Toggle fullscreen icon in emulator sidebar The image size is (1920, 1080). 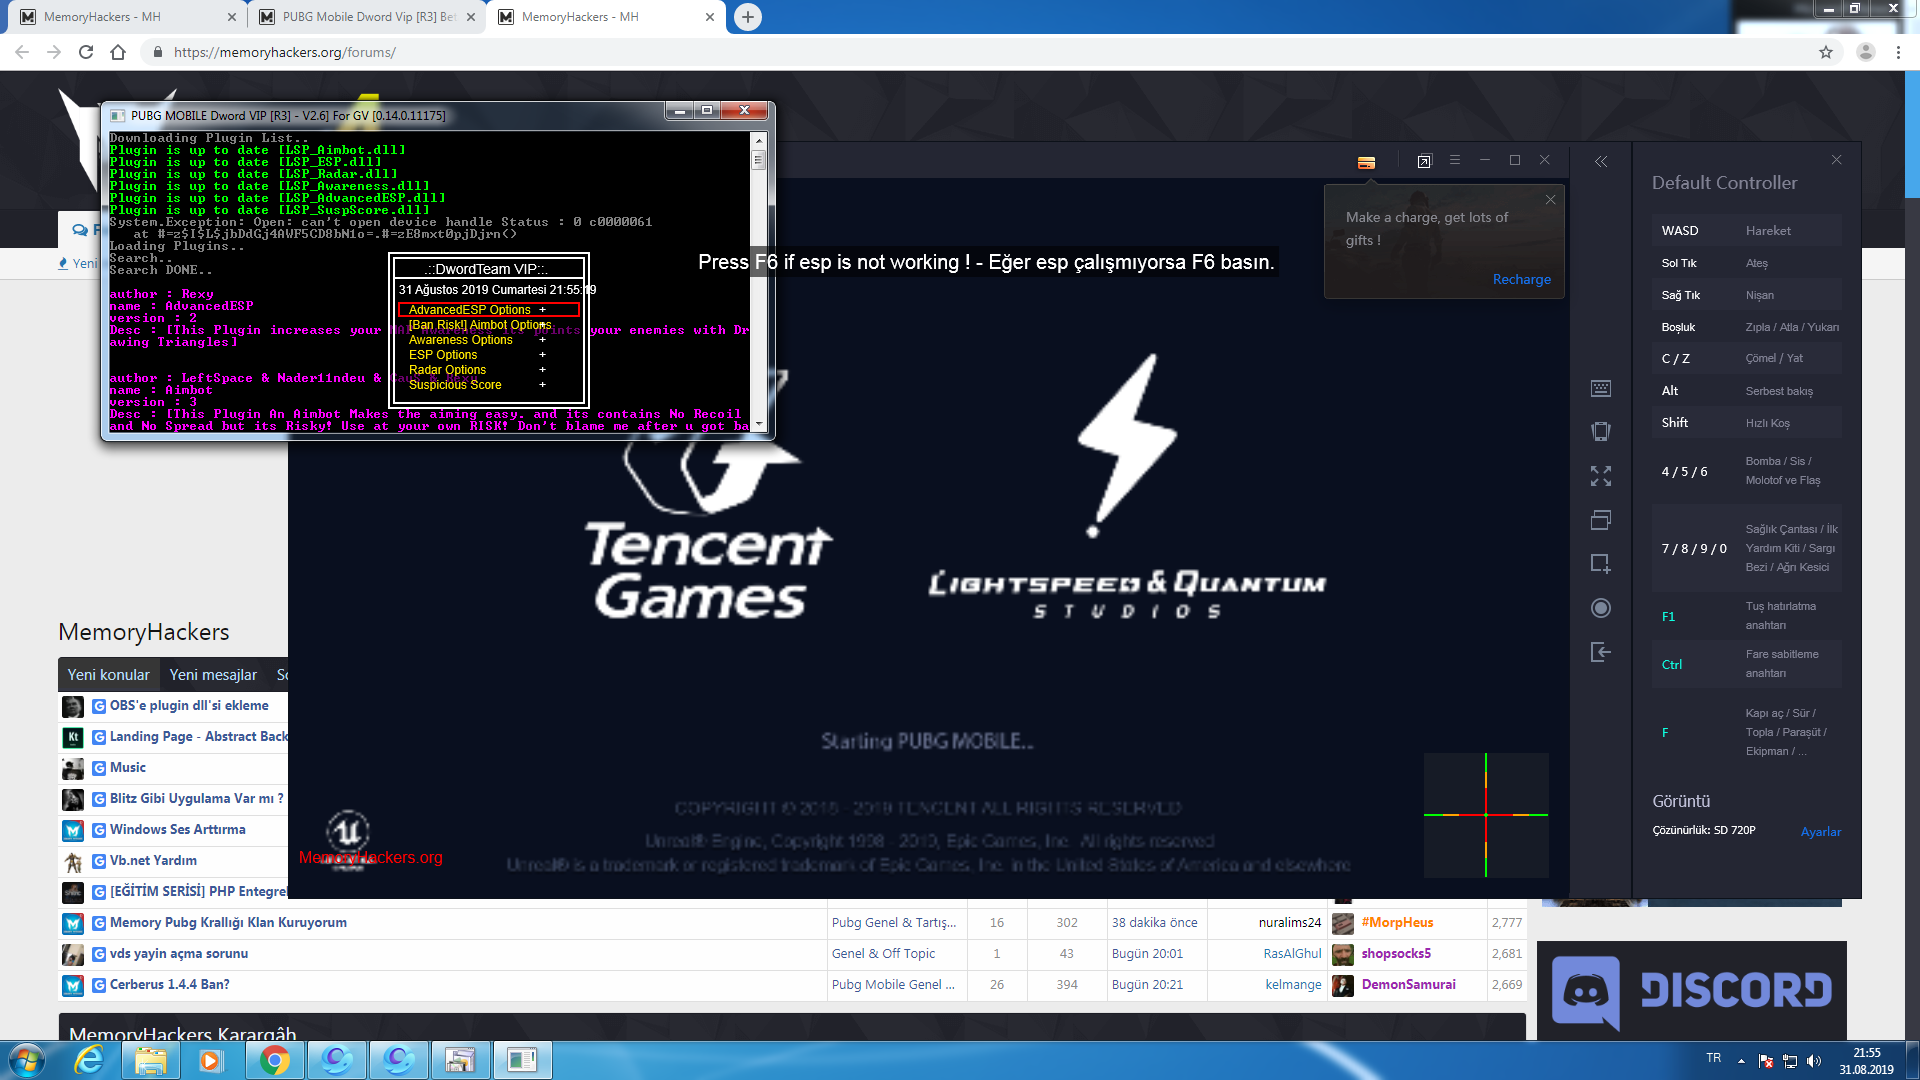(1601, 476)
